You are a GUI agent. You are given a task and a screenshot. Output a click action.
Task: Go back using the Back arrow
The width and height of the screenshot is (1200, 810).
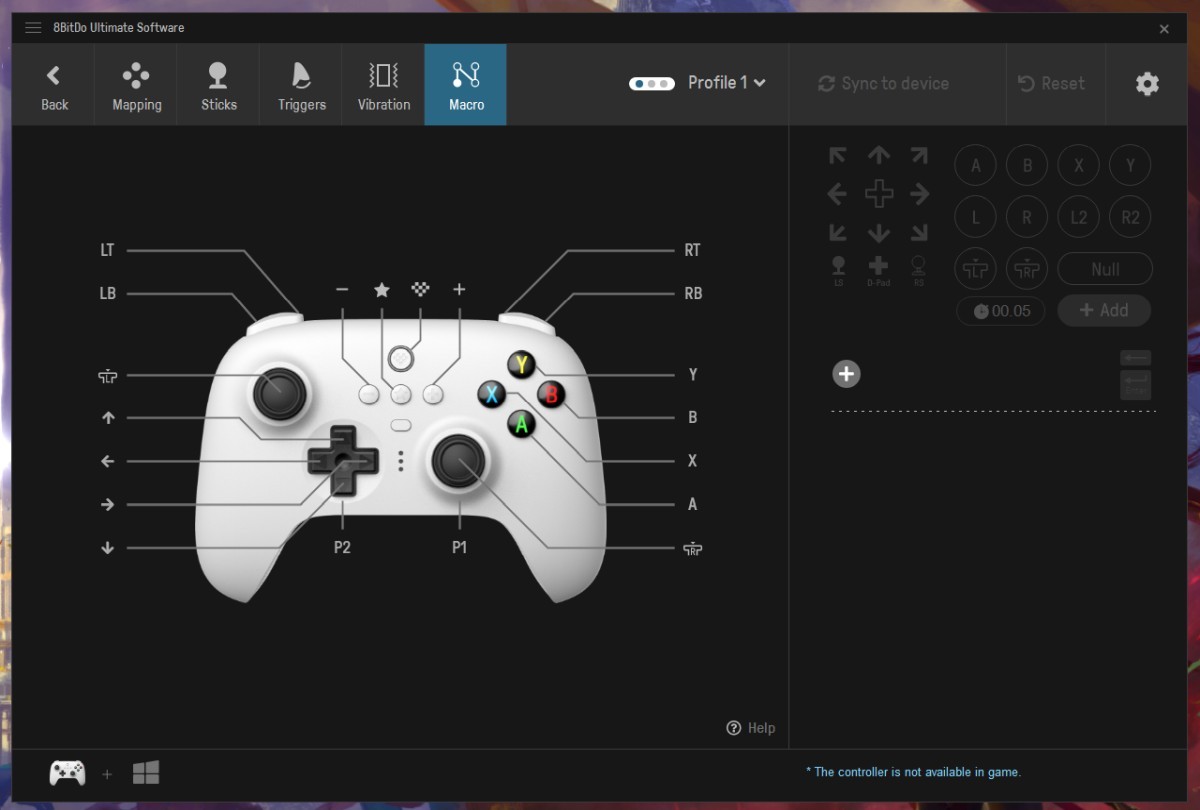click(x=54, y=85)
